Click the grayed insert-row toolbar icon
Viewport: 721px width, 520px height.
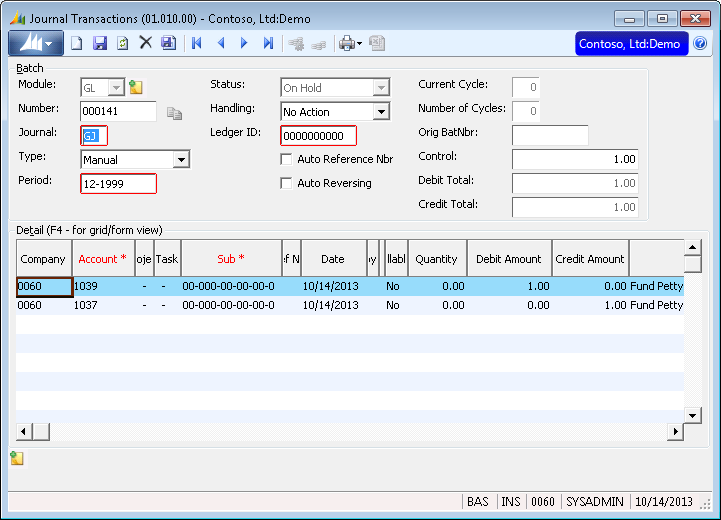(x=296, y=44)
